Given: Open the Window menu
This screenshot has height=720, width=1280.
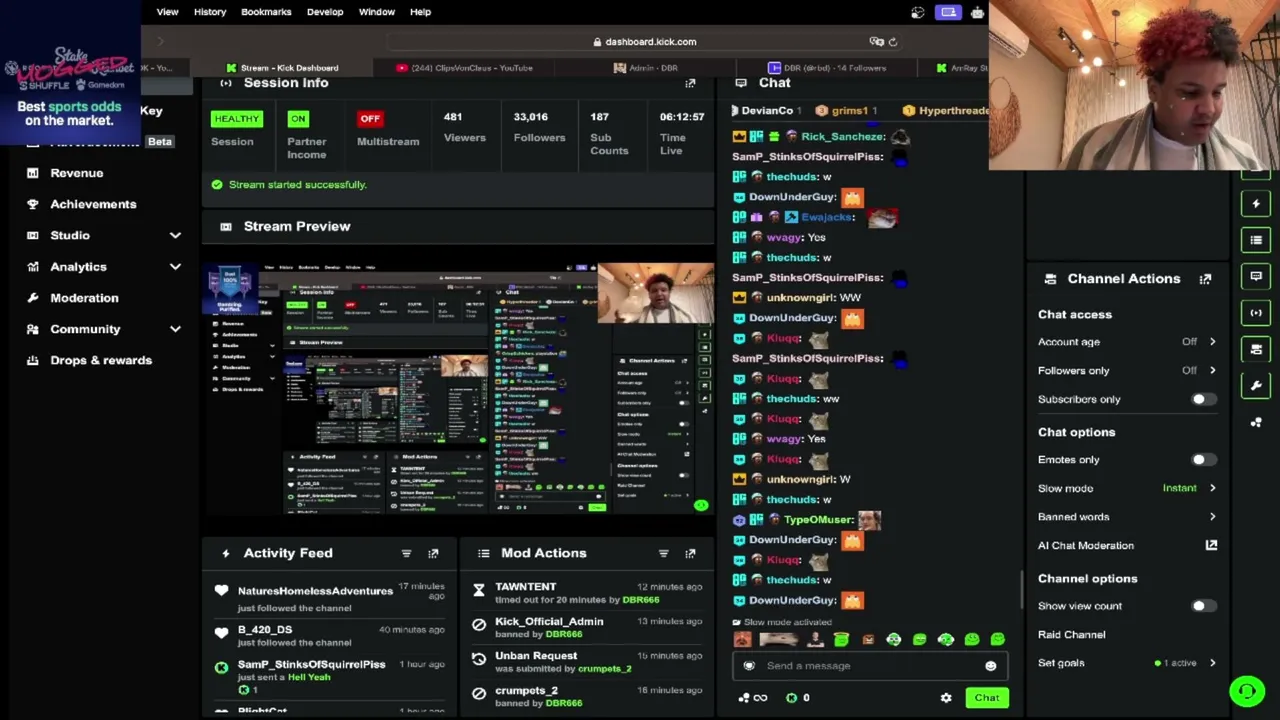Looking at the screenshot, I should (x=377, y=12).
